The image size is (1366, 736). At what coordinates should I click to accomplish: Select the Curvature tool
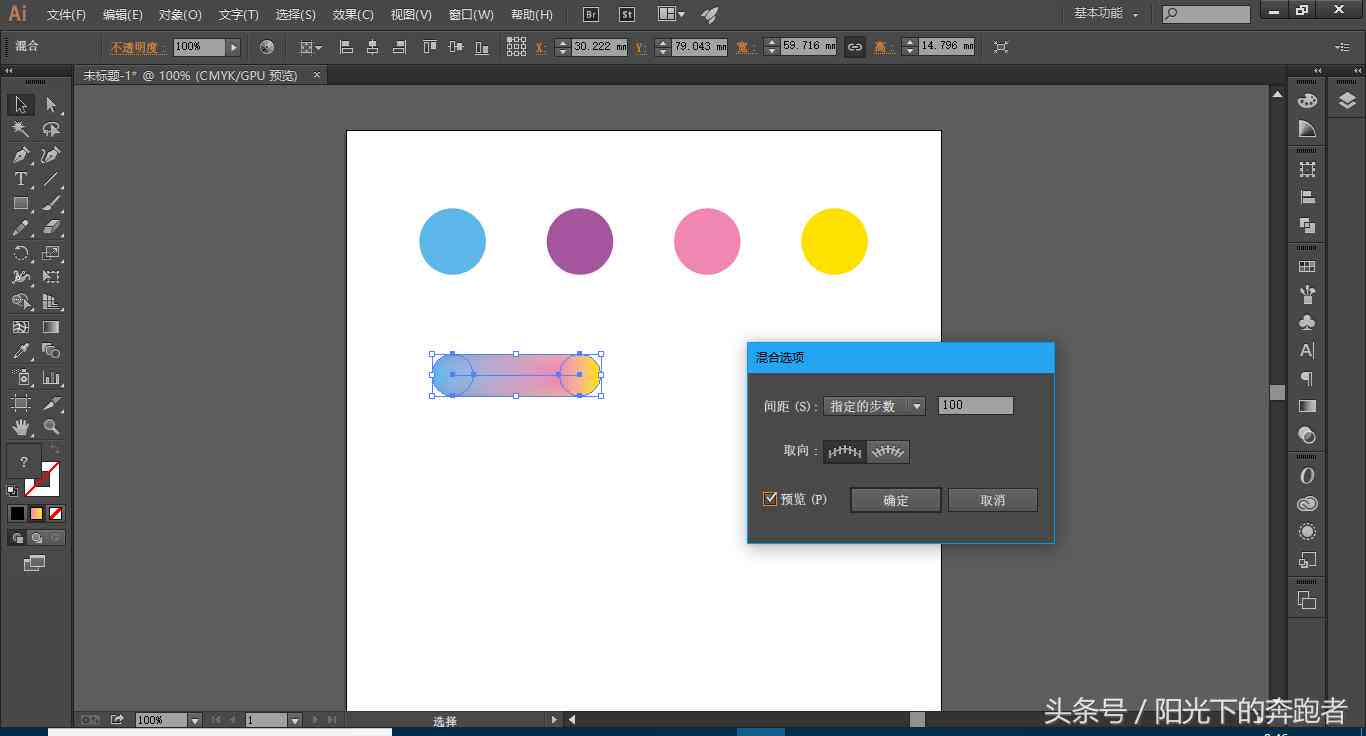pos(51,155)
